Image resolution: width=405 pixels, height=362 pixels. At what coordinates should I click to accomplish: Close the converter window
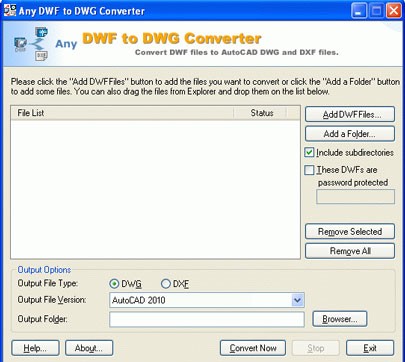(x=394, y=11)
